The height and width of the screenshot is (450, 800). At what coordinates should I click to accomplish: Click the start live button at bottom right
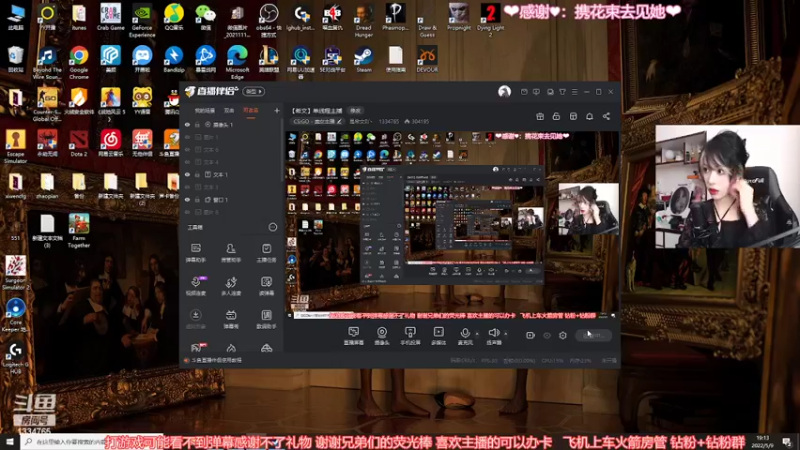click(593, 335)
